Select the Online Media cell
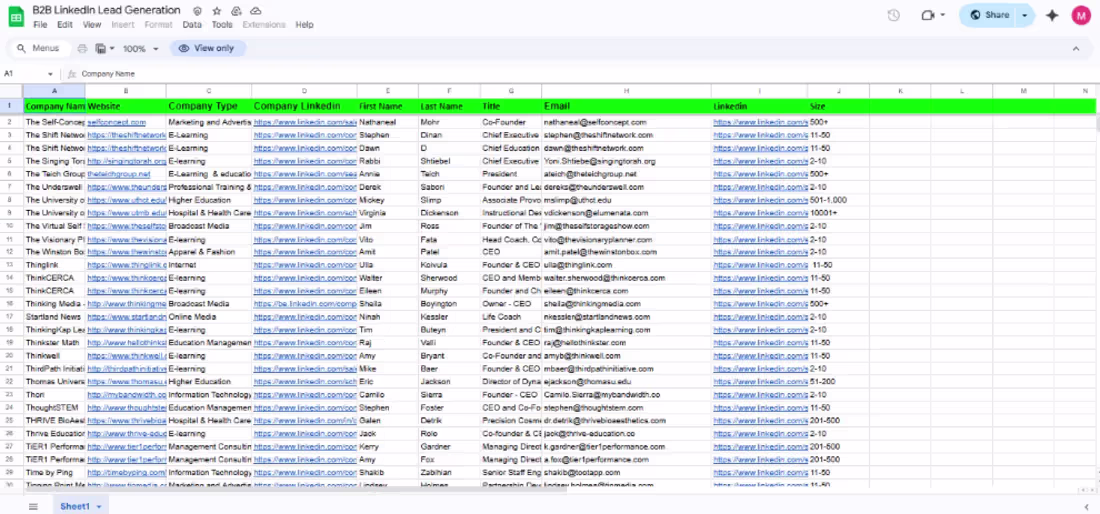The width and height of the screenshot is (1100, 514). 209,317
